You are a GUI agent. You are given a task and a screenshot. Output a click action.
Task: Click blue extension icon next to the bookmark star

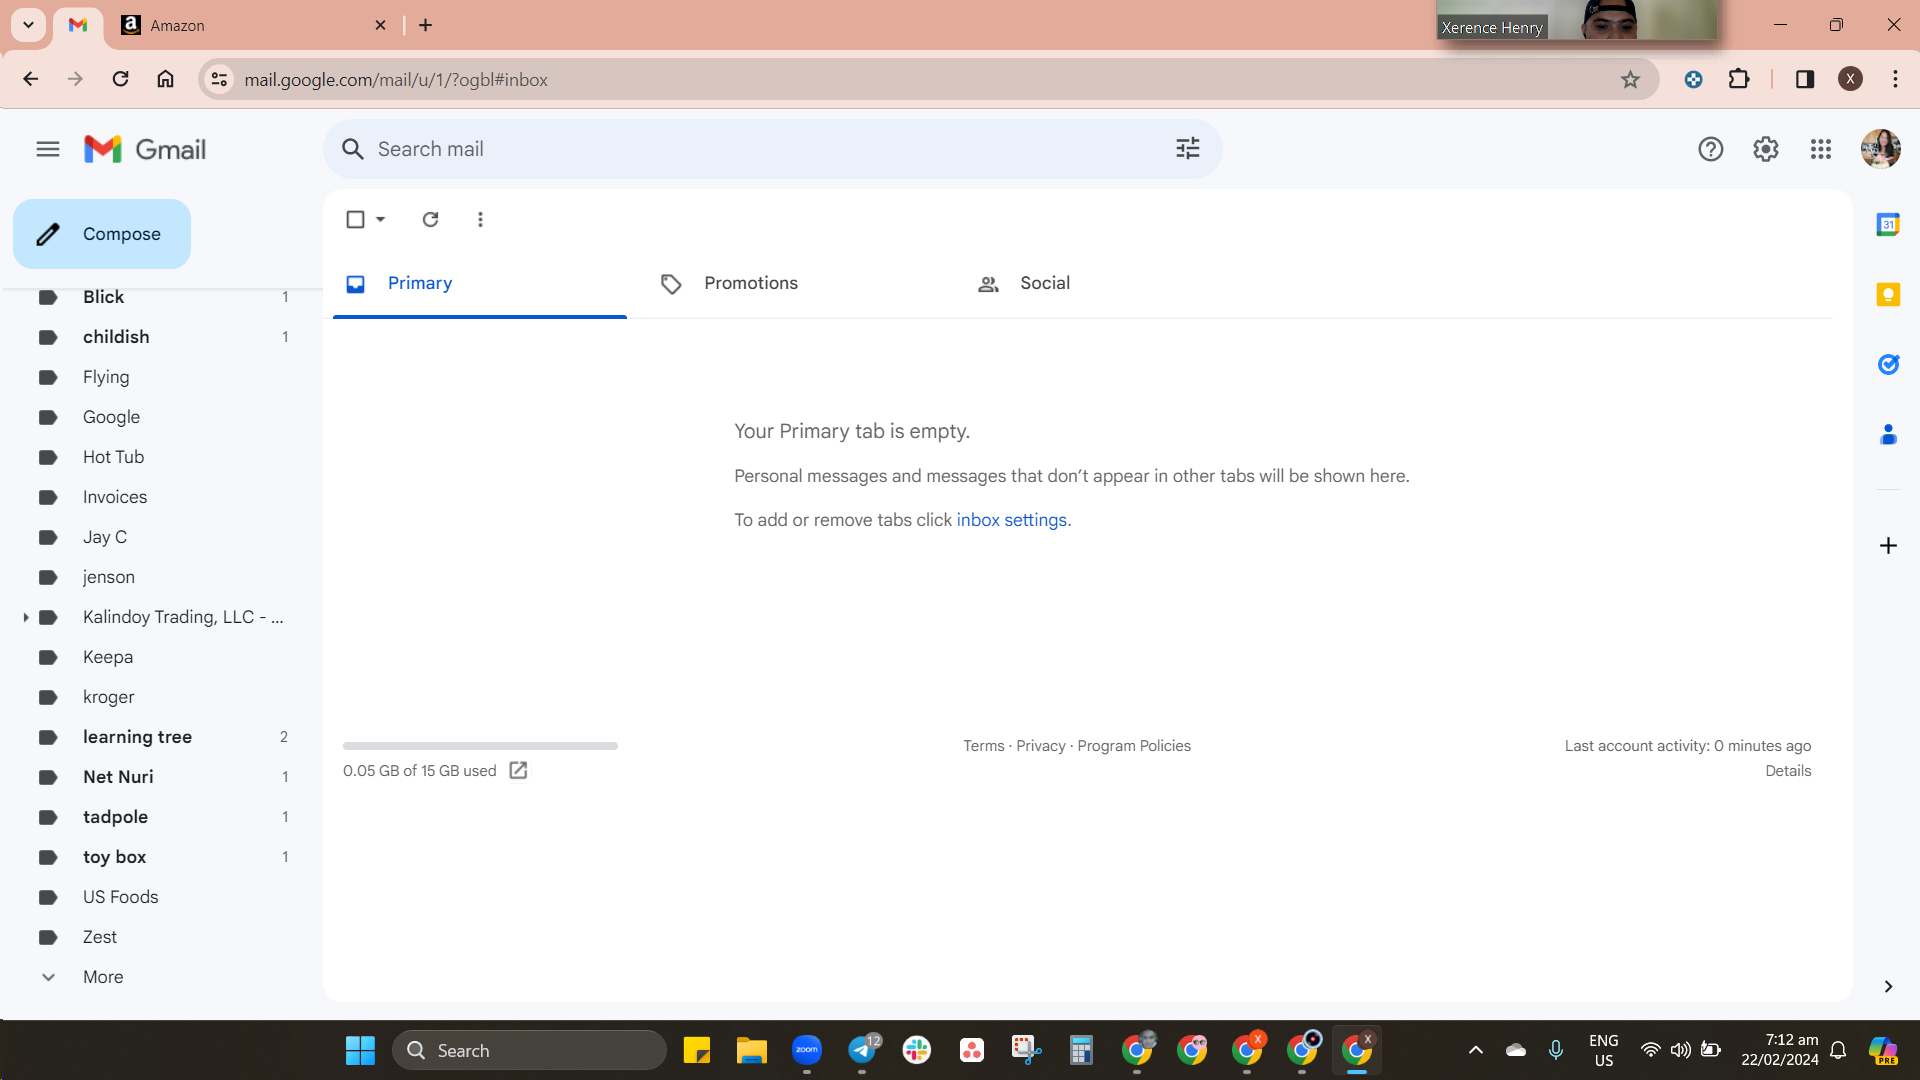pos(1693,79)
